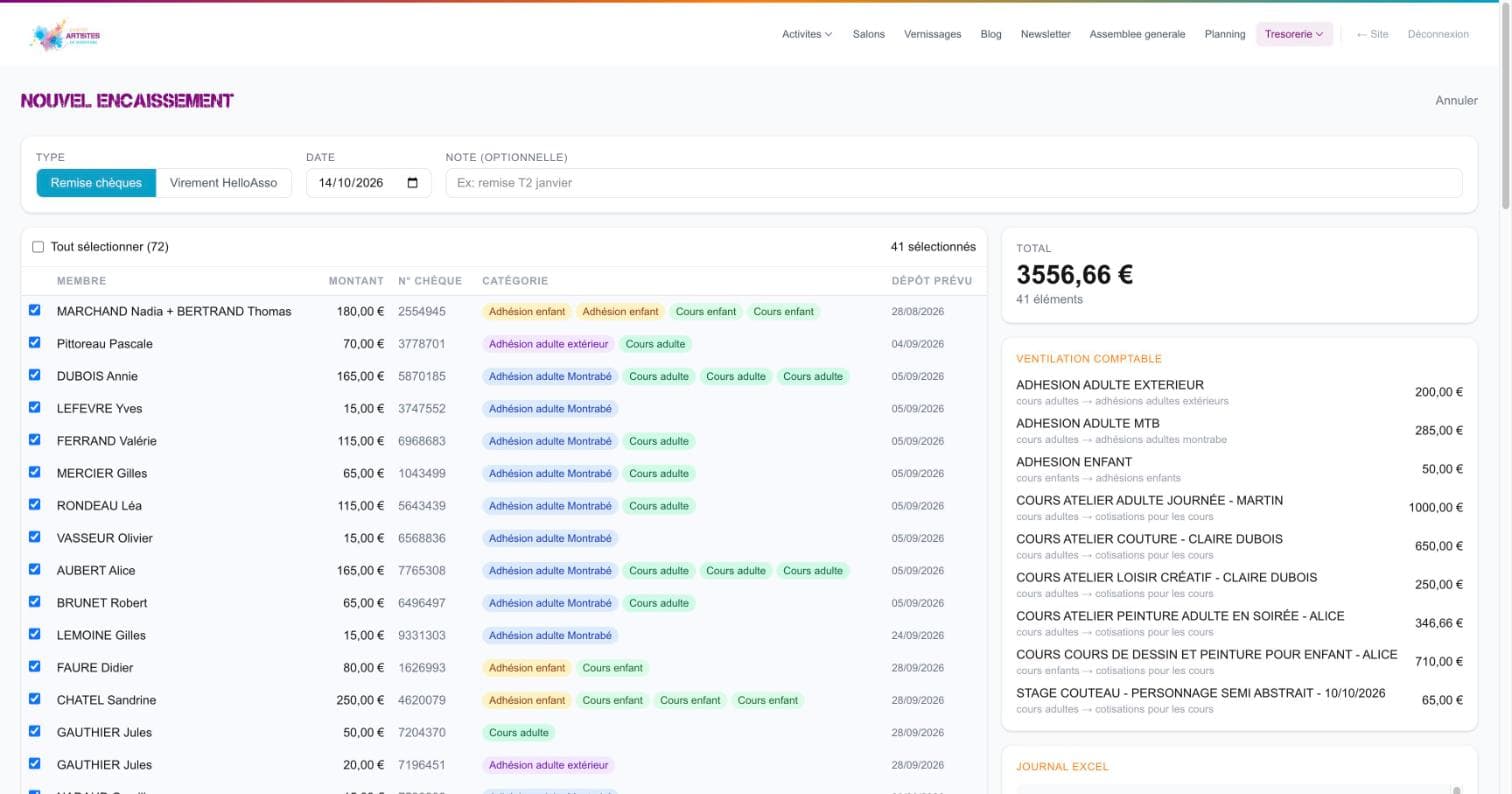This screenshot has height=794, width=1512.
Task: Click the page vertical scrollbar
Action: tap(1506, 105)
